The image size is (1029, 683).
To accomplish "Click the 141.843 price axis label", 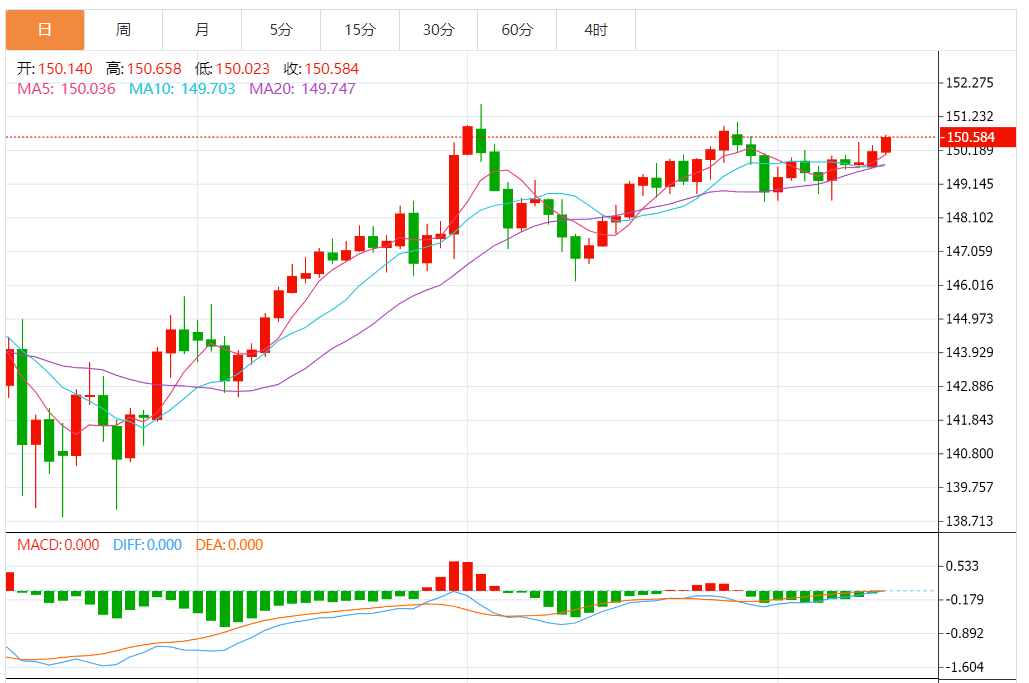I will point(969,420).
